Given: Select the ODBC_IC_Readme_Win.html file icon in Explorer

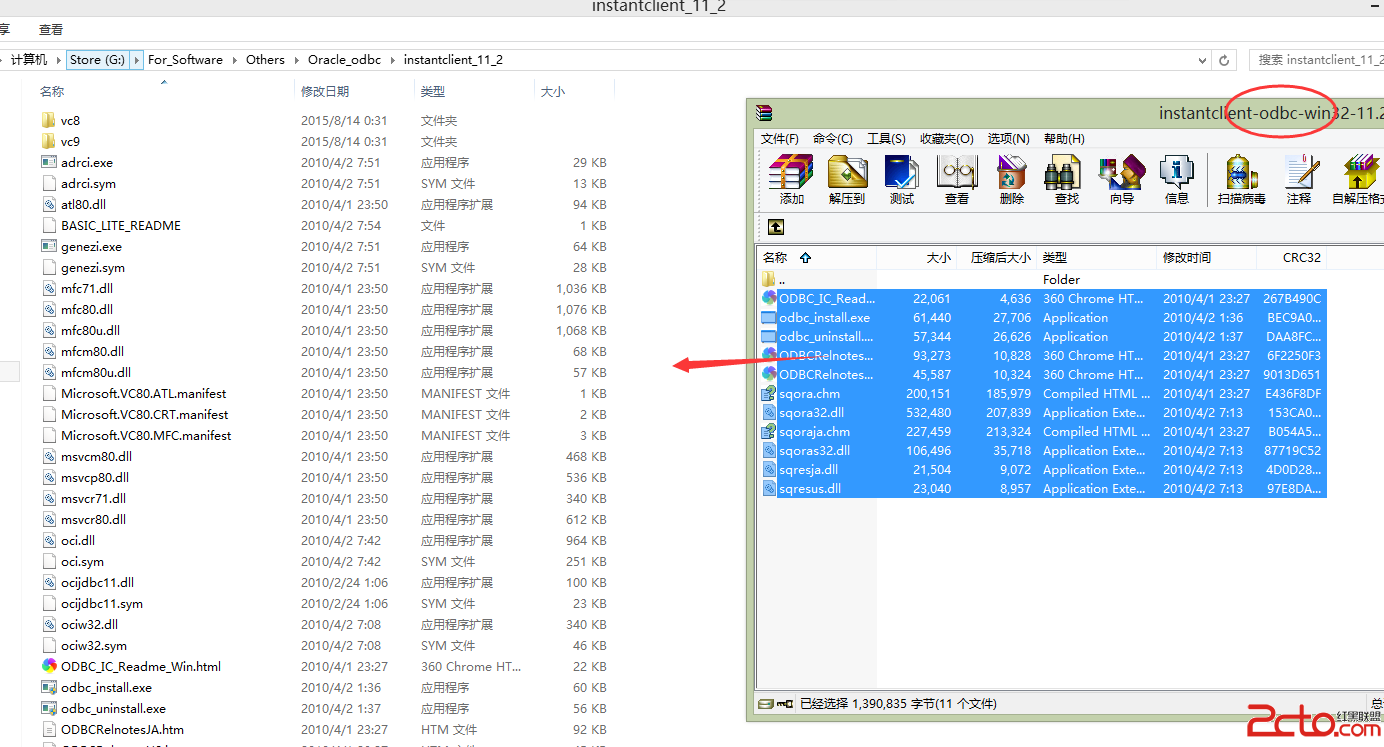Looking at the screenshot, I should 49,666.
